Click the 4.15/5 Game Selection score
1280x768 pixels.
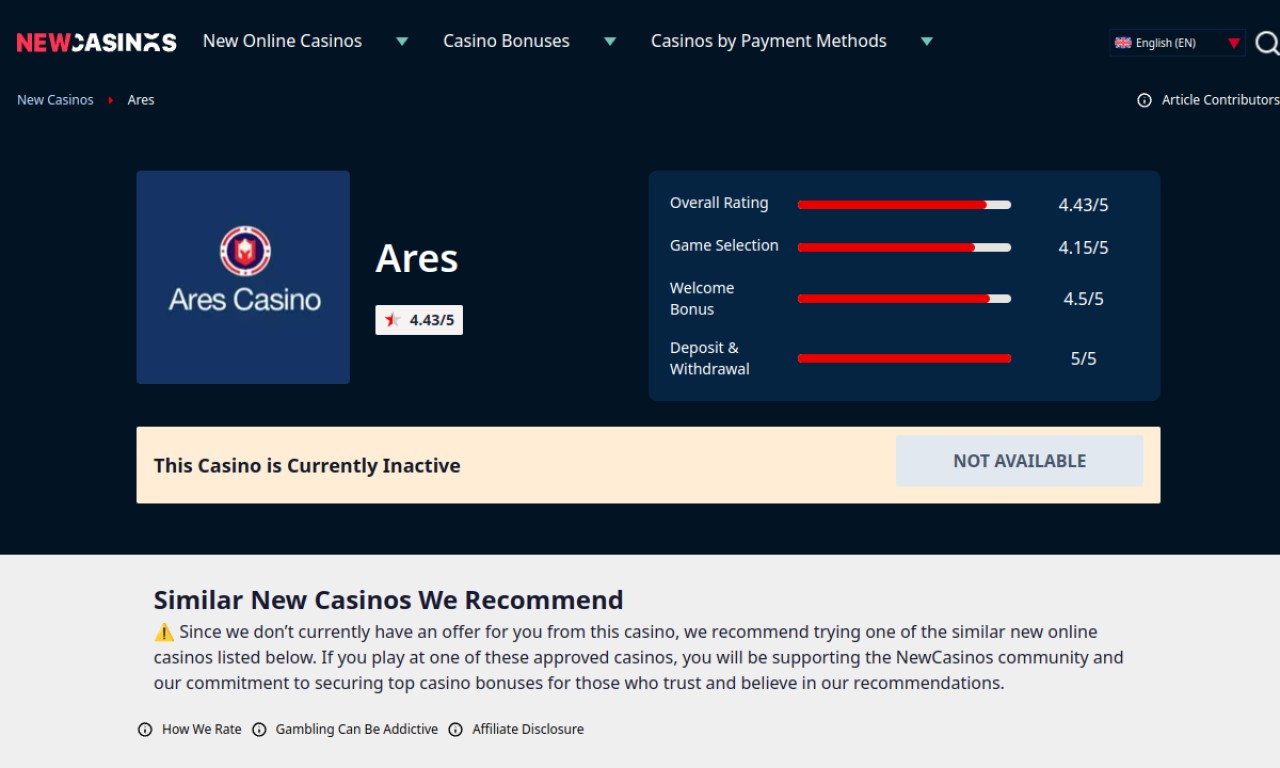[x=1083, y=248]
